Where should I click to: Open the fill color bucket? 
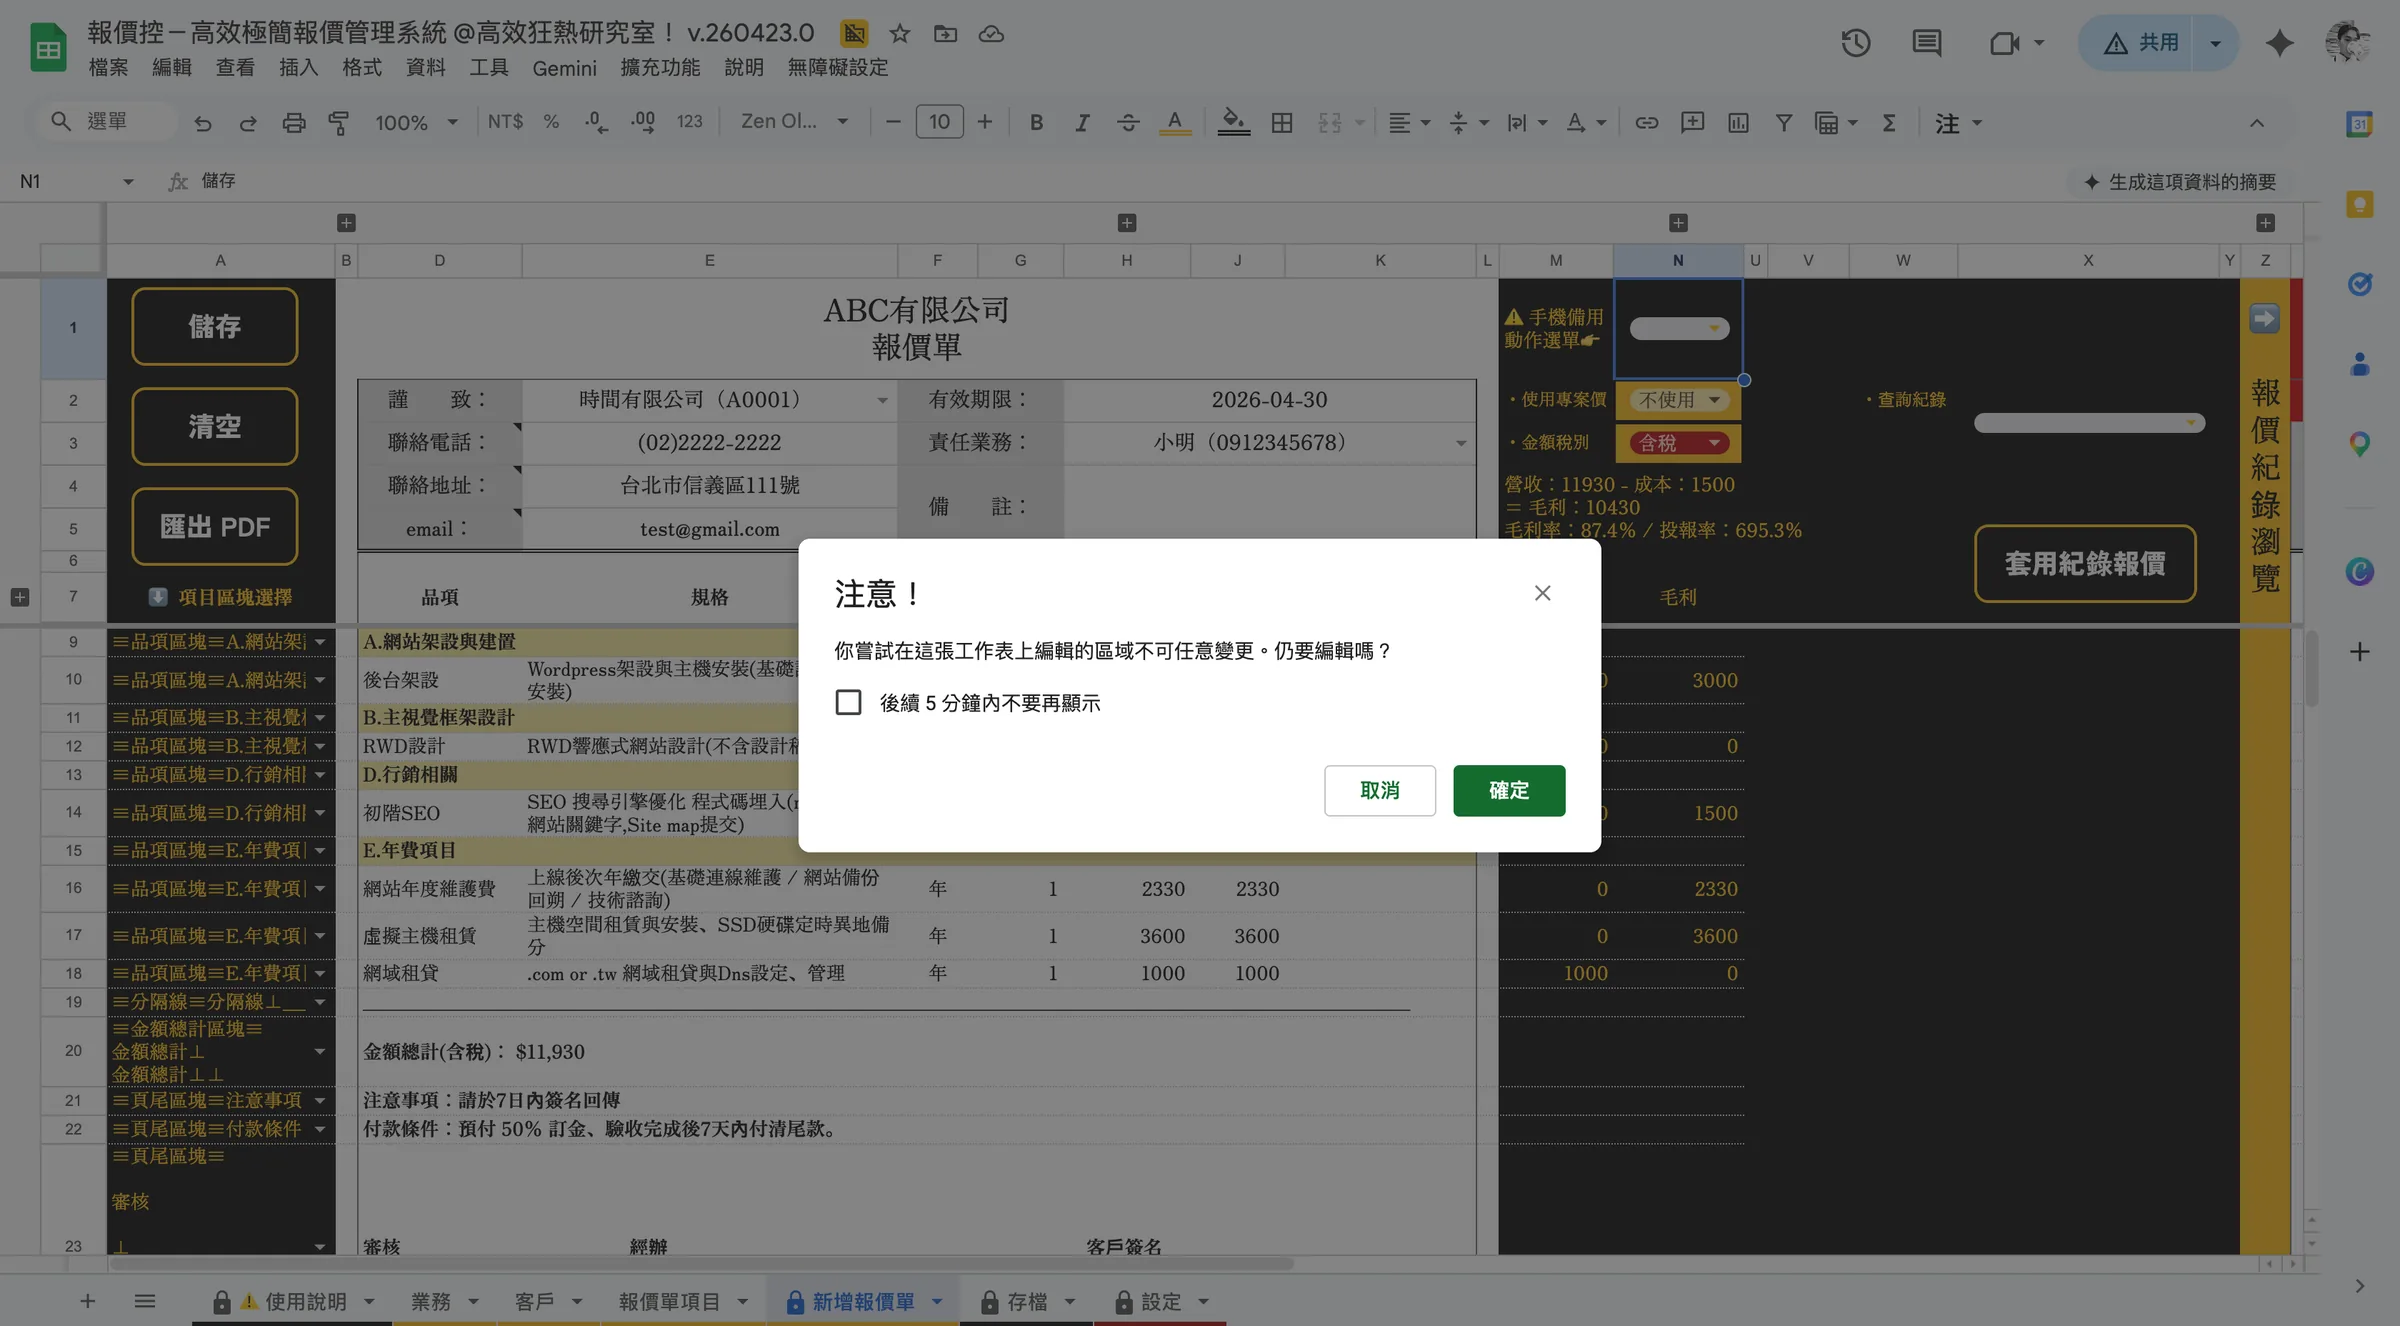1234,122
